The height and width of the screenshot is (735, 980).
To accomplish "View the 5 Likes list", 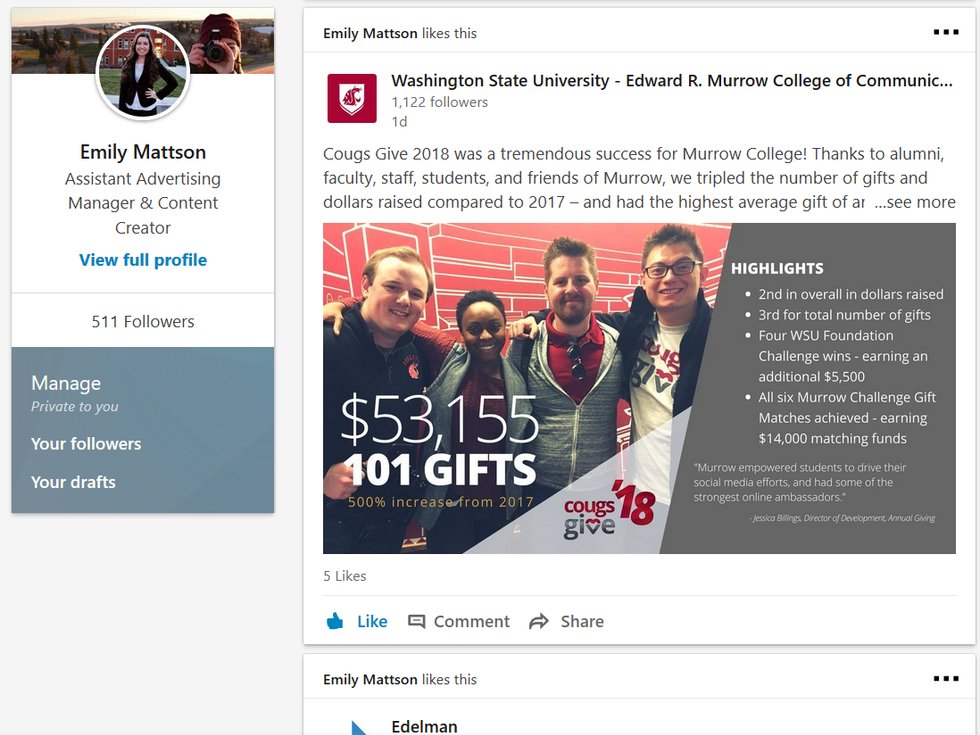I will [x=345, y=576].
